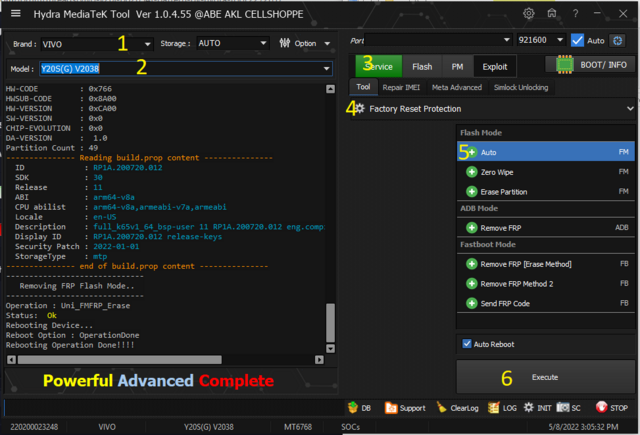Open the LOG icon
The image size is (640, 435).
493,407
